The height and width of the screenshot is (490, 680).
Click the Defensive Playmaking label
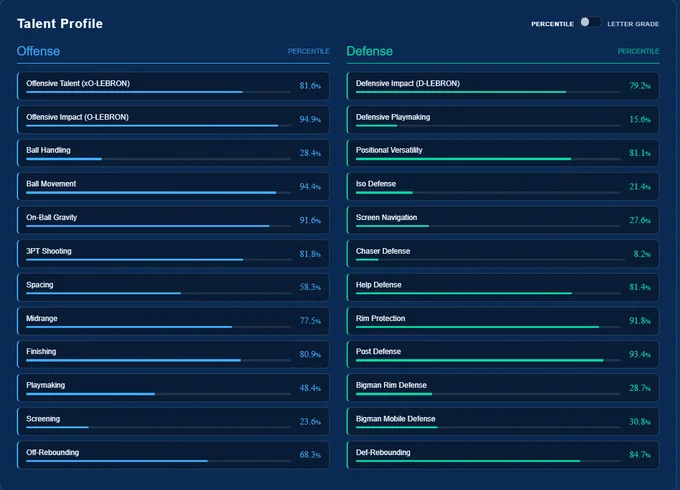coord(393,117)
